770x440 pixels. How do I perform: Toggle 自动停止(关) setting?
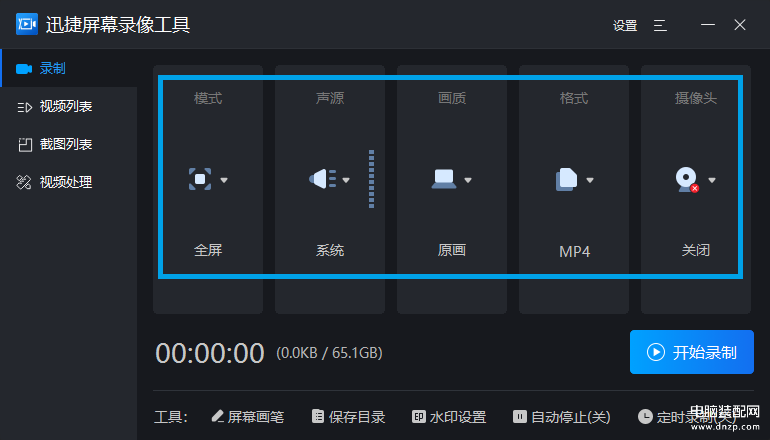coord(562,417)
